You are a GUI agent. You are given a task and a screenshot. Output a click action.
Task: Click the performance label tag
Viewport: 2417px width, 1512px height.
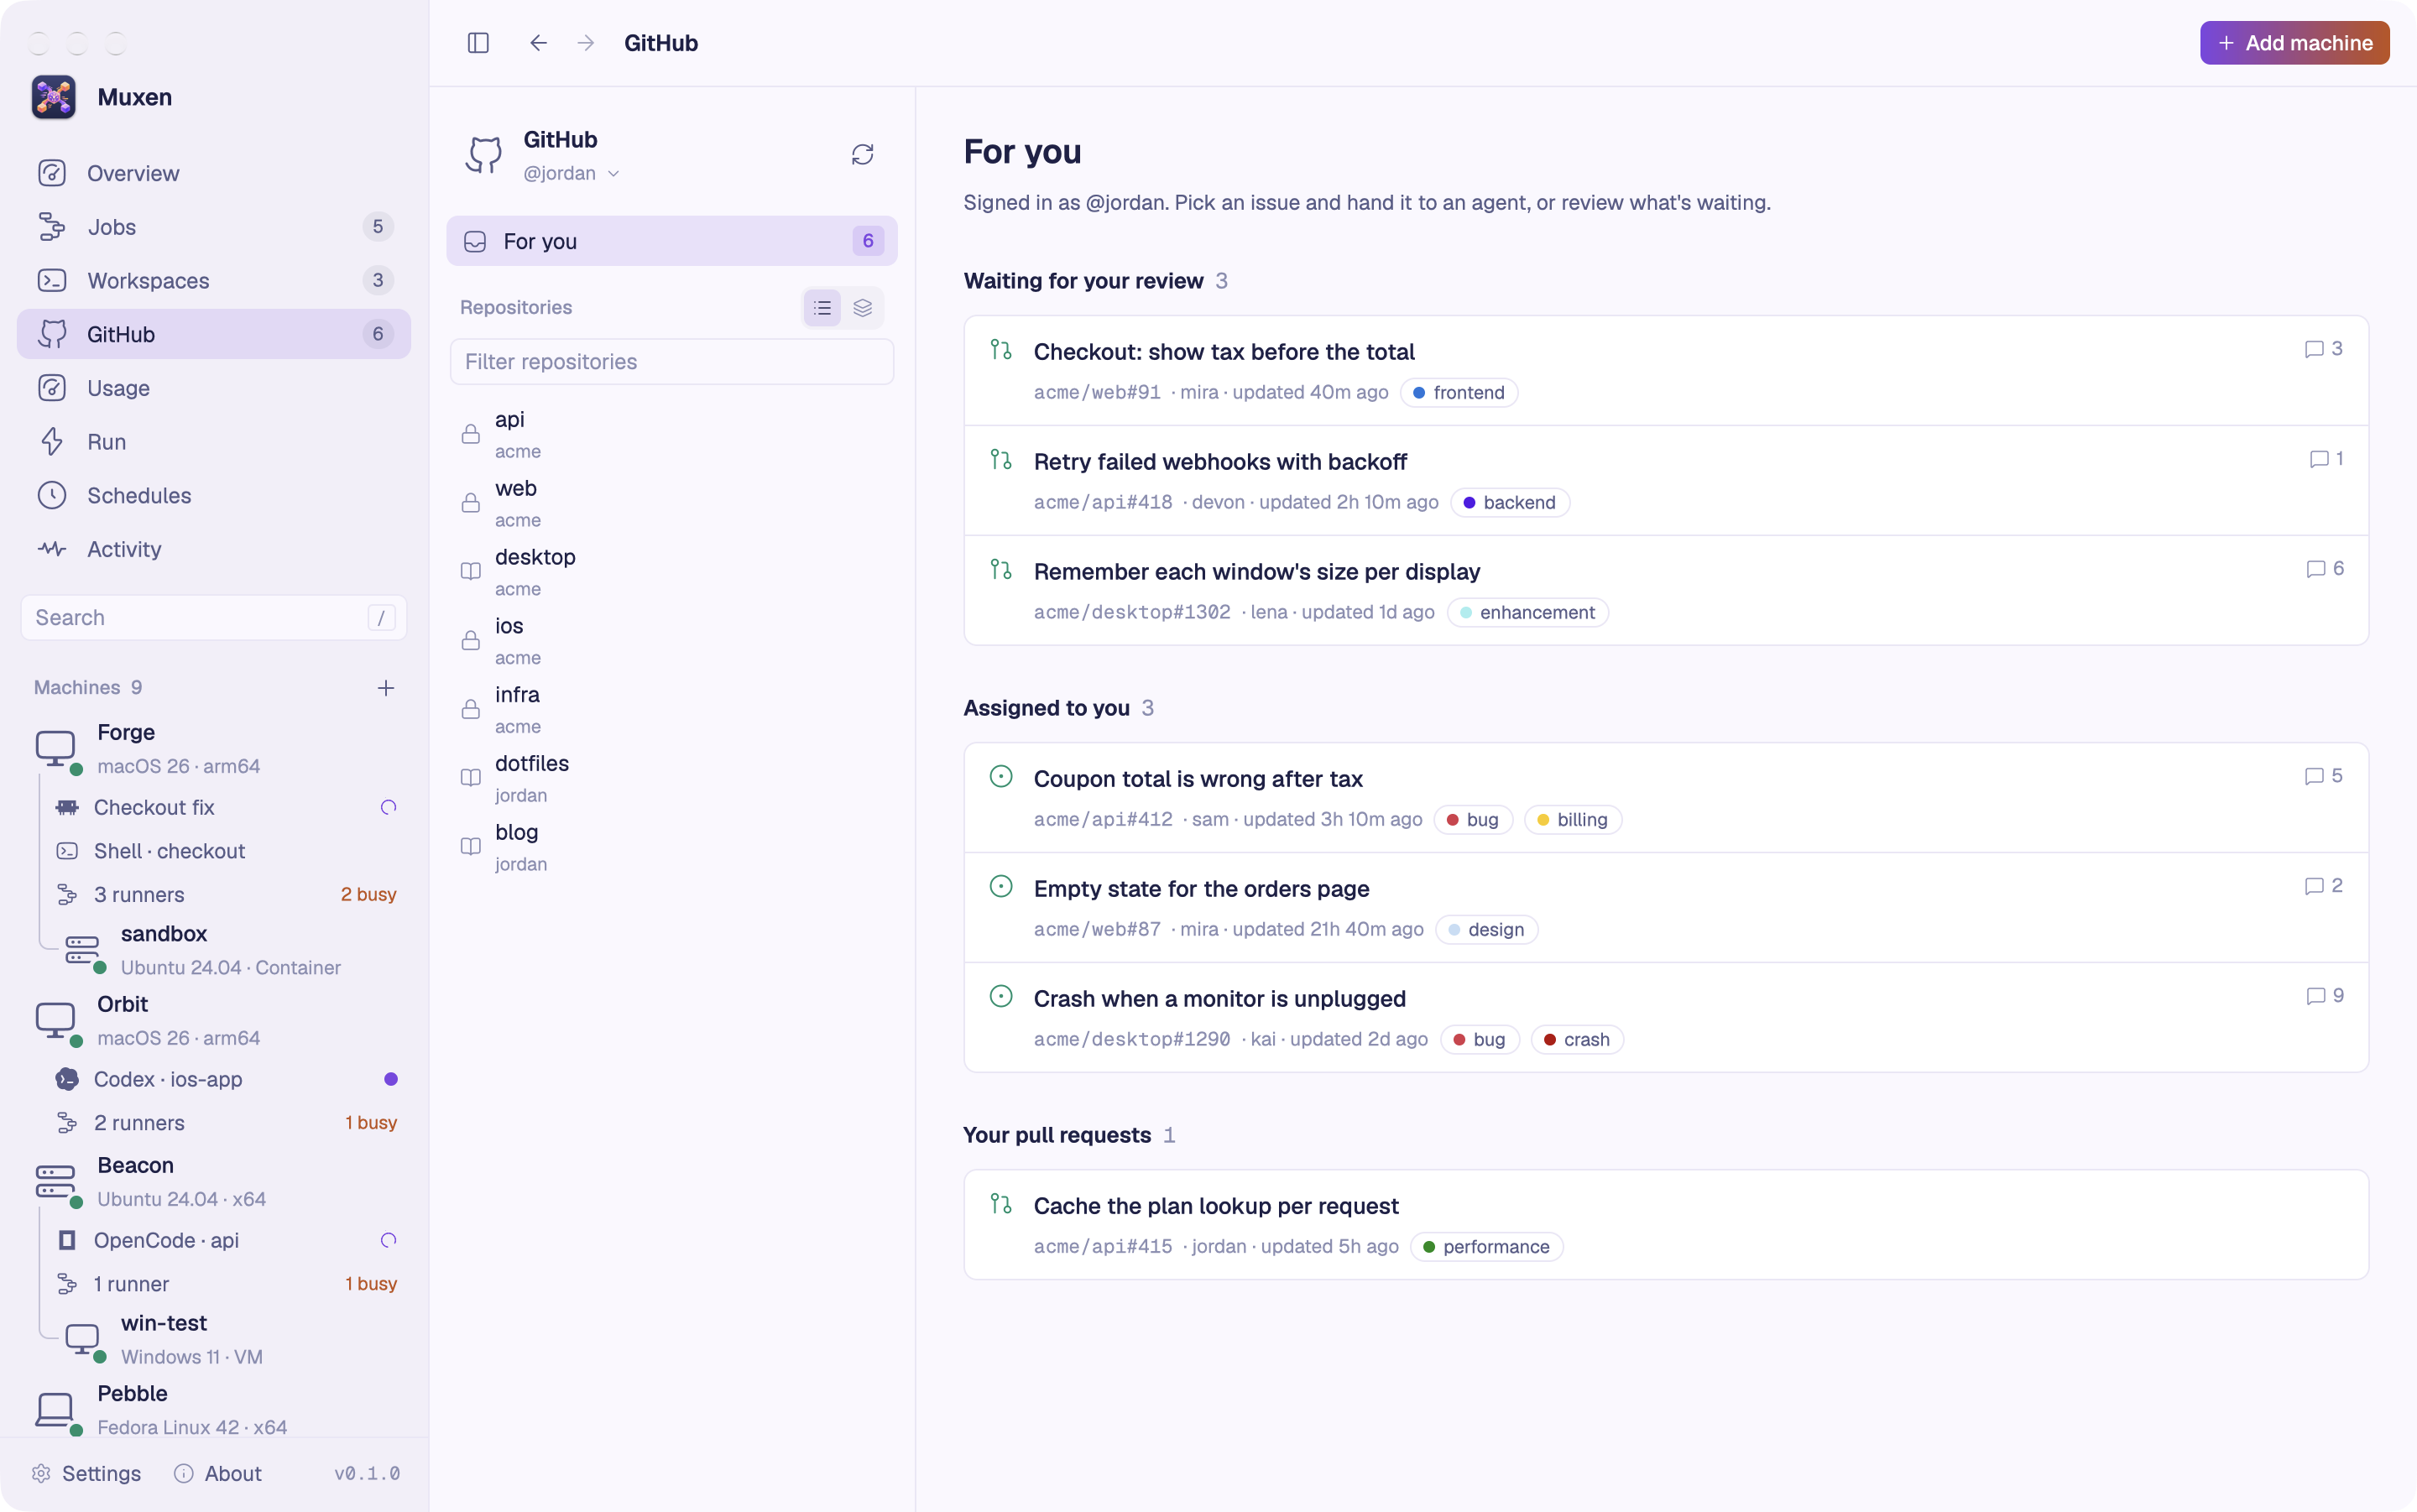[x=1486, y=1247]
